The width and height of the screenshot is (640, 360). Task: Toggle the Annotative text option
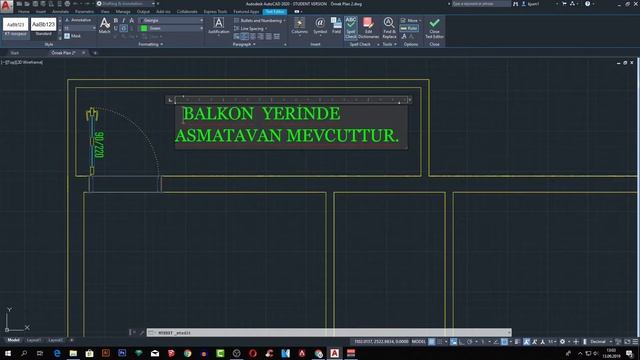point(78,20)
